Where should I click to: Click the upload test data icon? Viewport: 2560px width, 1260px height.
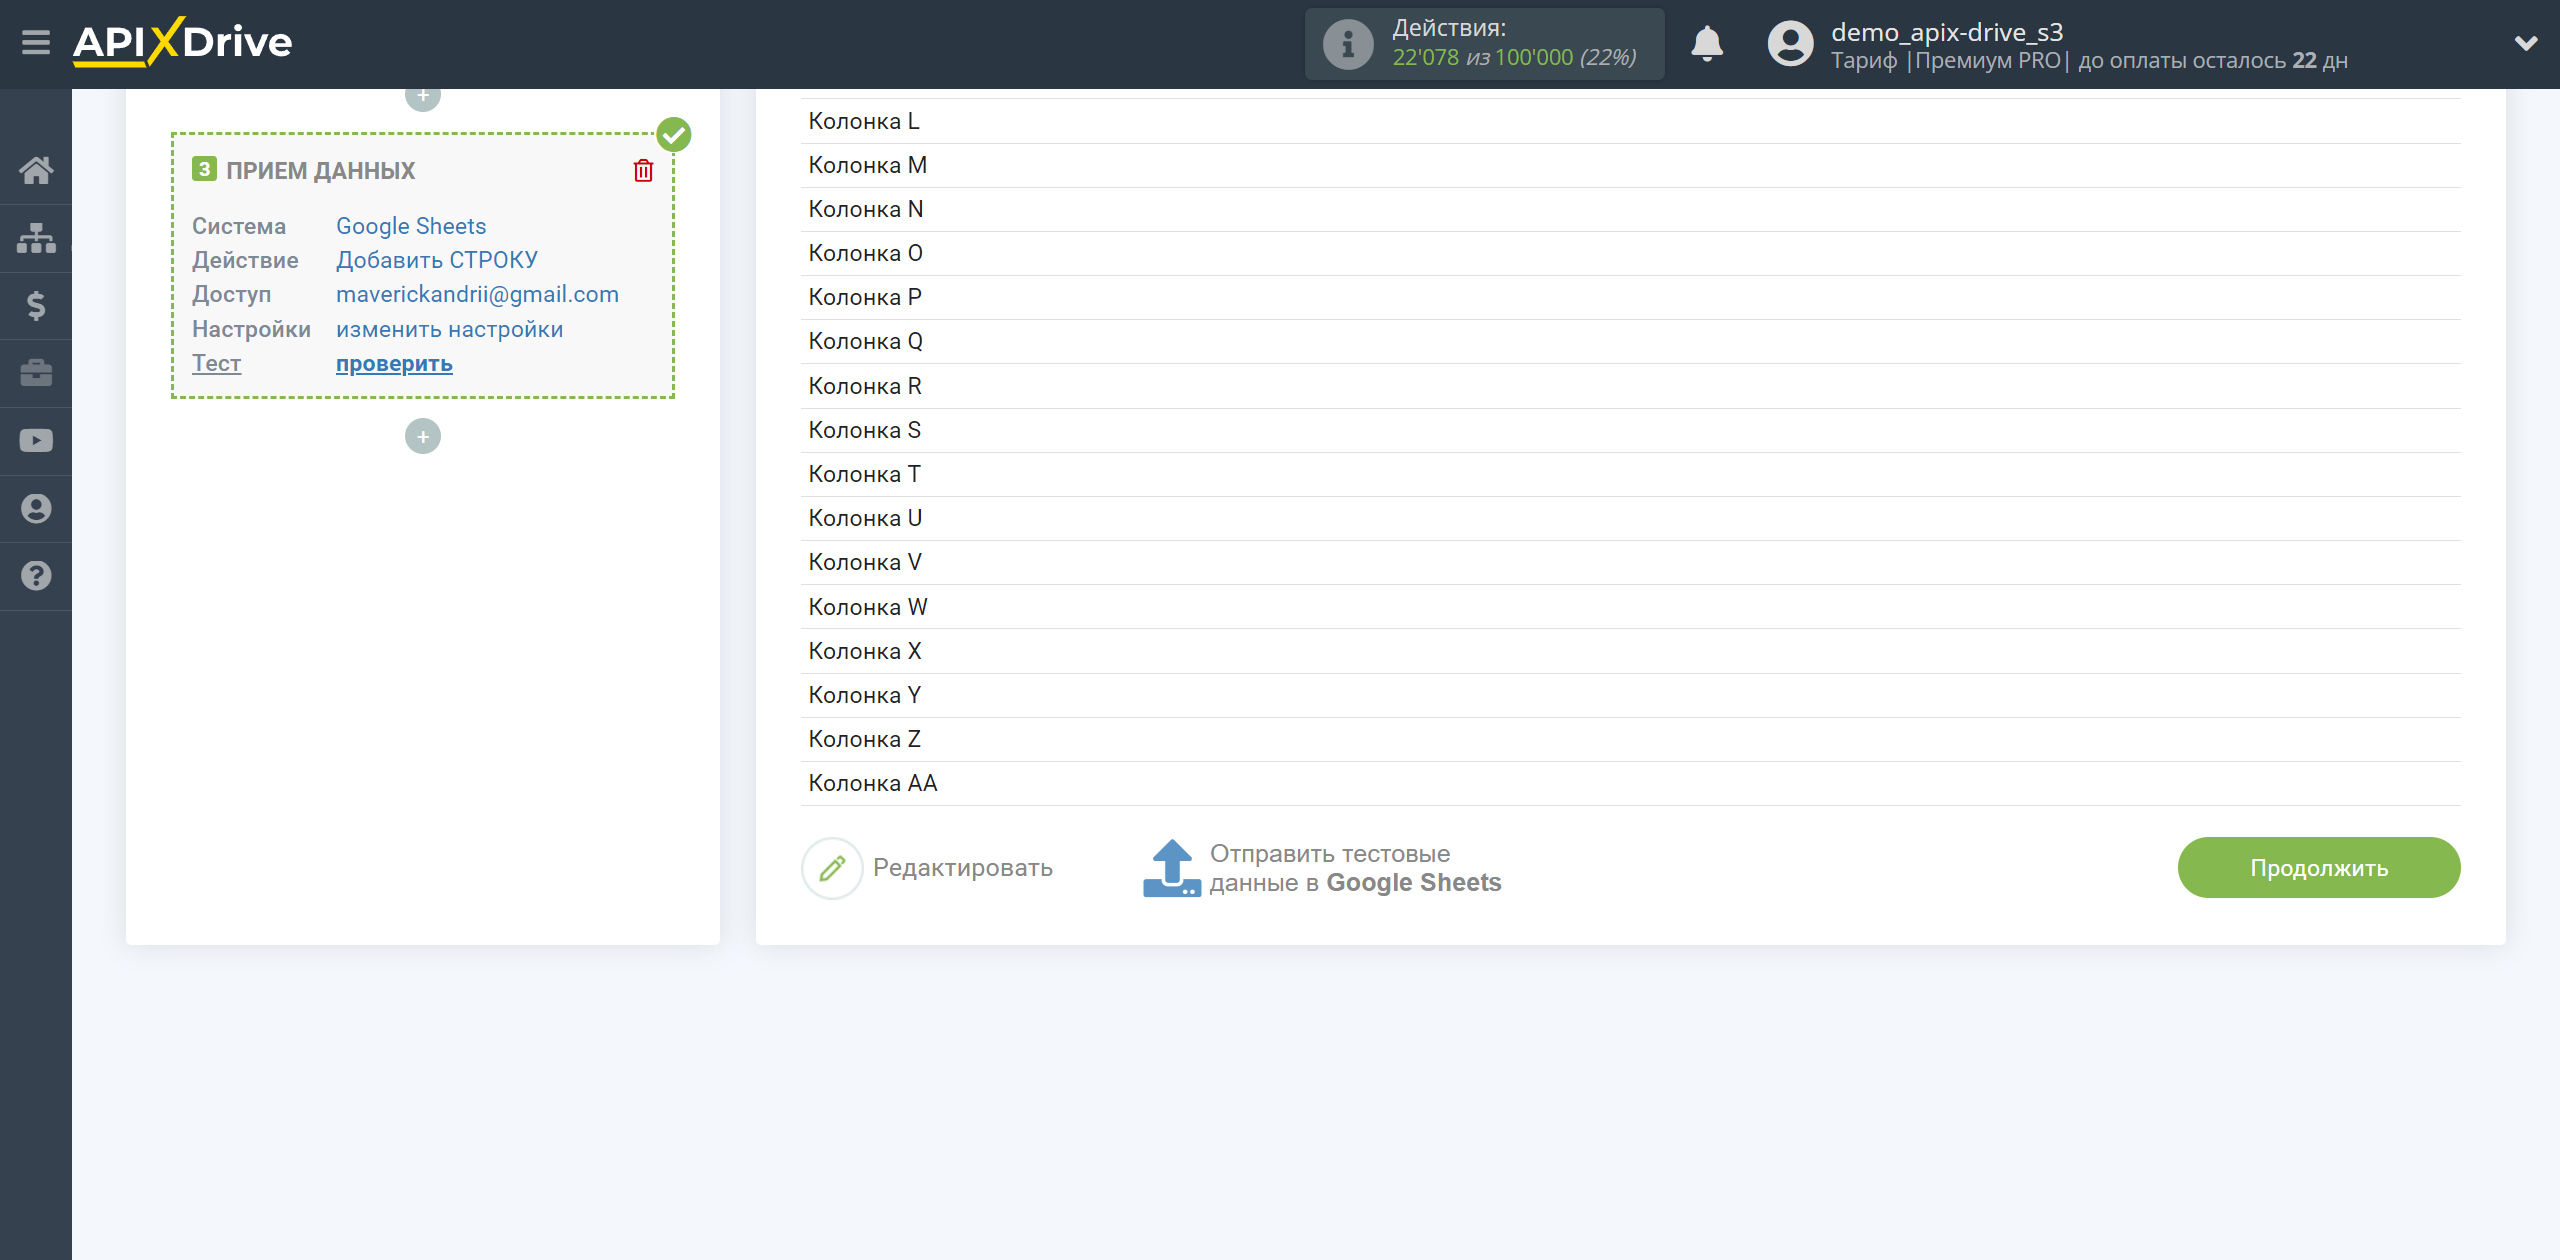(x=1171, y=868)
